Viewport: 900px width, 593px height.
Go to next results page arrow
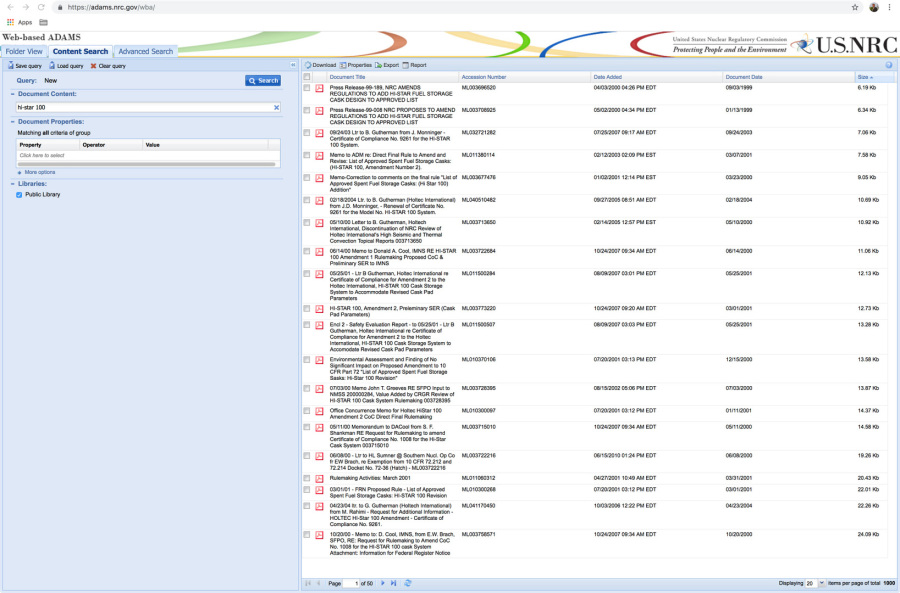(381, 583)
